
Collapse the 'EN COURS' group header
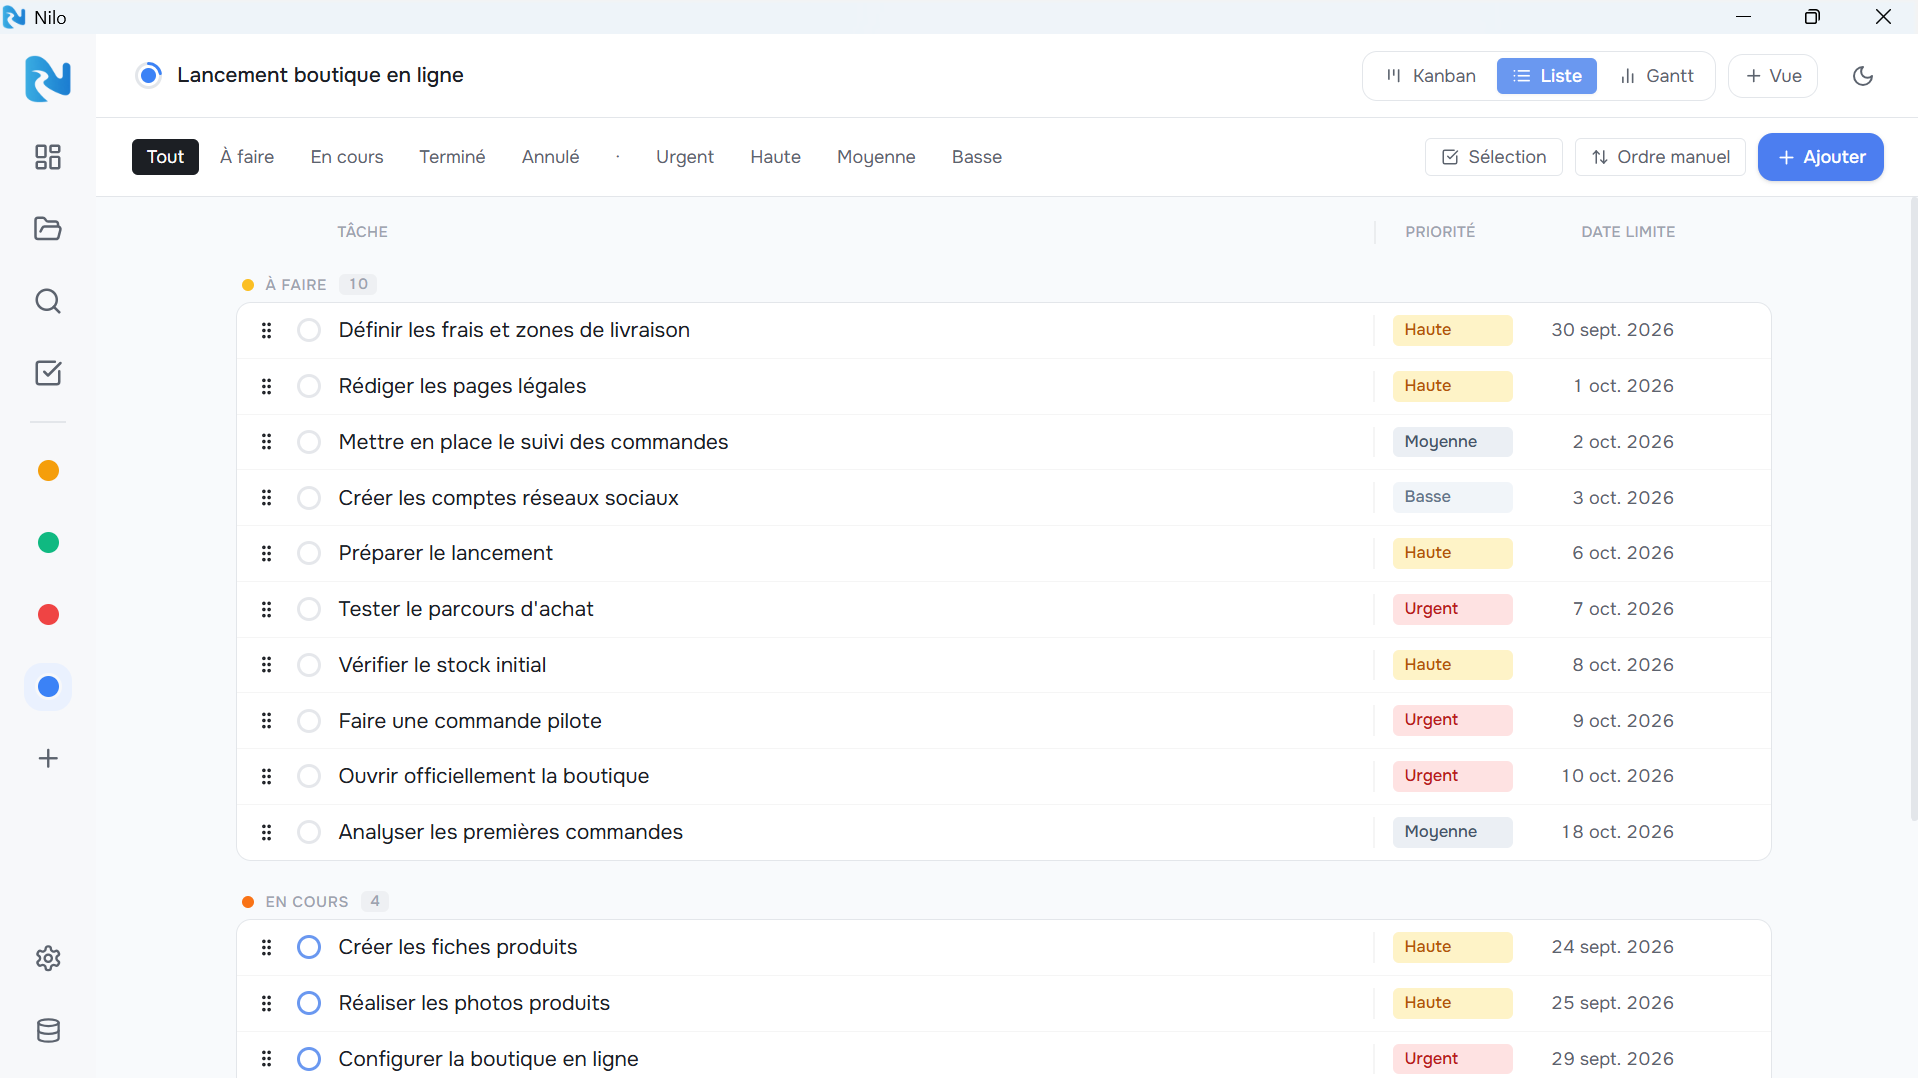[x=315, y=901]
